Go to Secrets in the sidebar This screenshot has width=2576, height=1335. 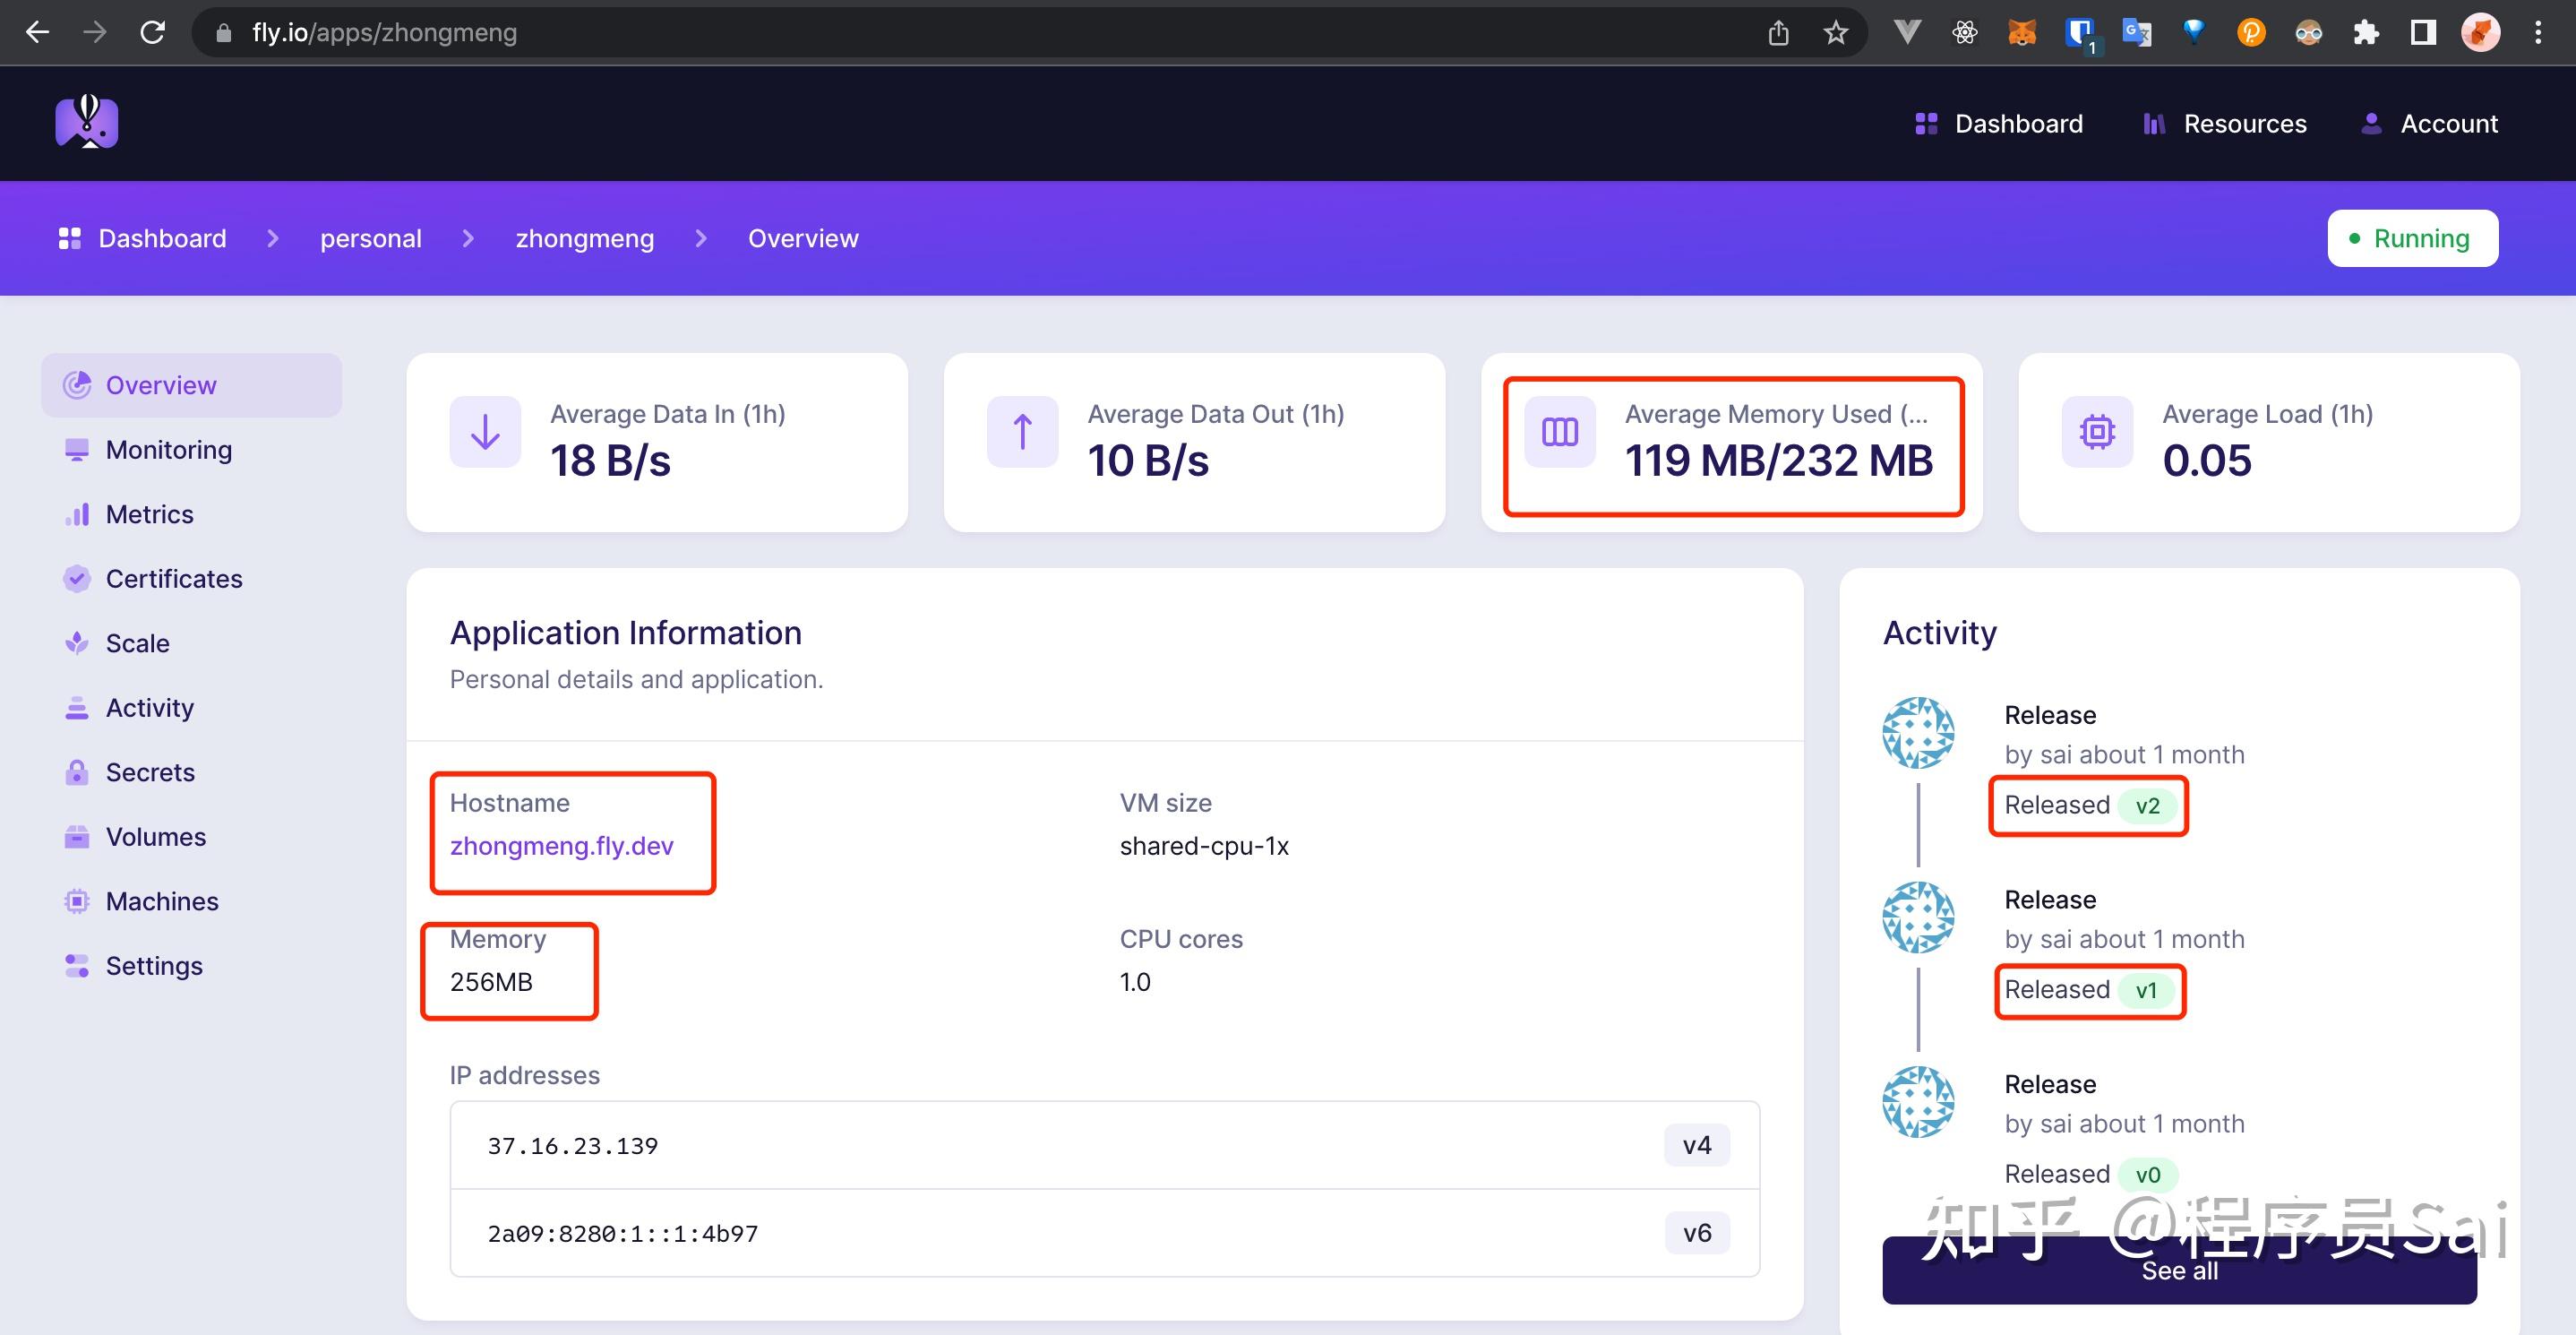[x=150, y=772]
